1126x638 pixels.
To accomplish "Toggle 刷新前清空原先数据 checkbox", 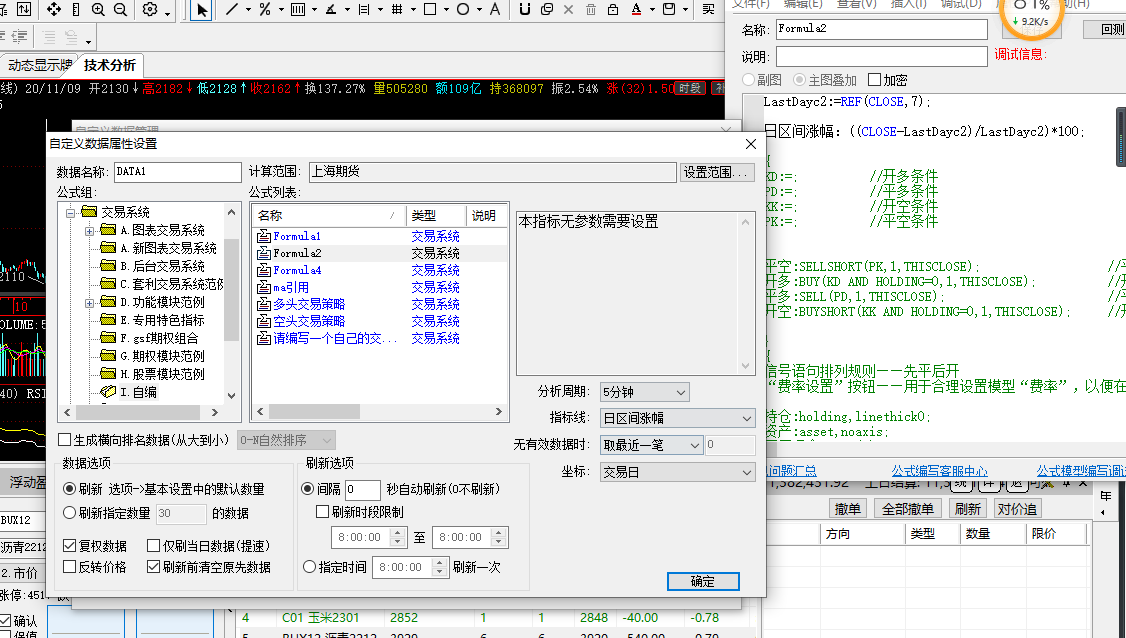I will [x=153, y=567].
